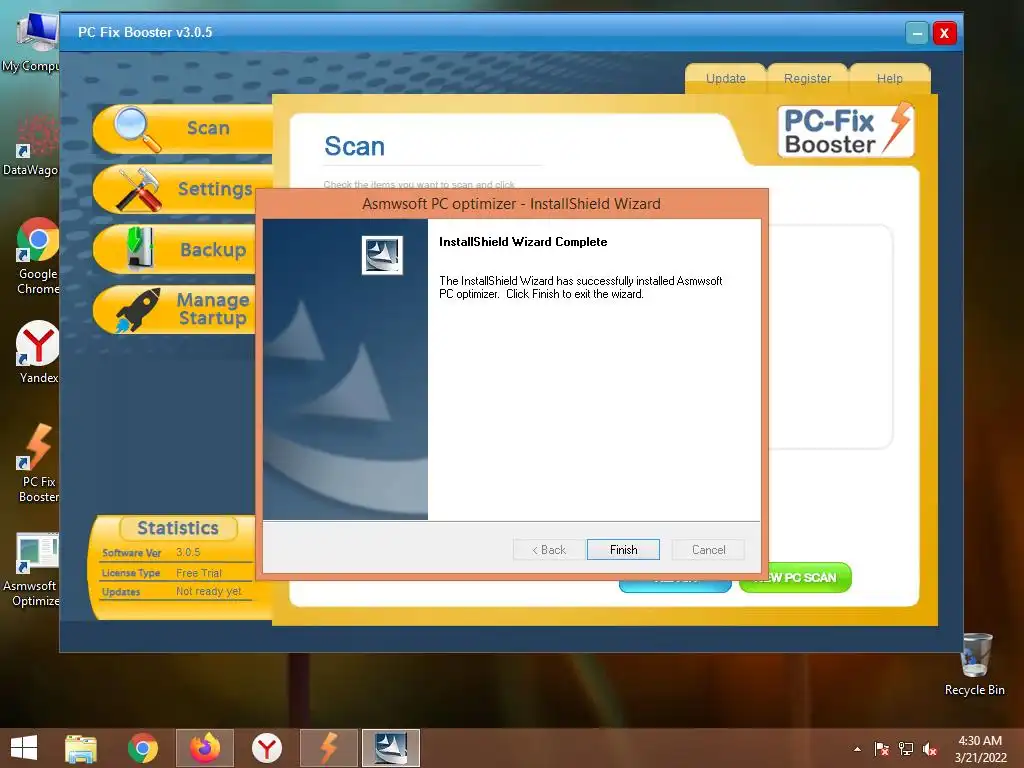Open the Windows Start menu

(24, 748)
